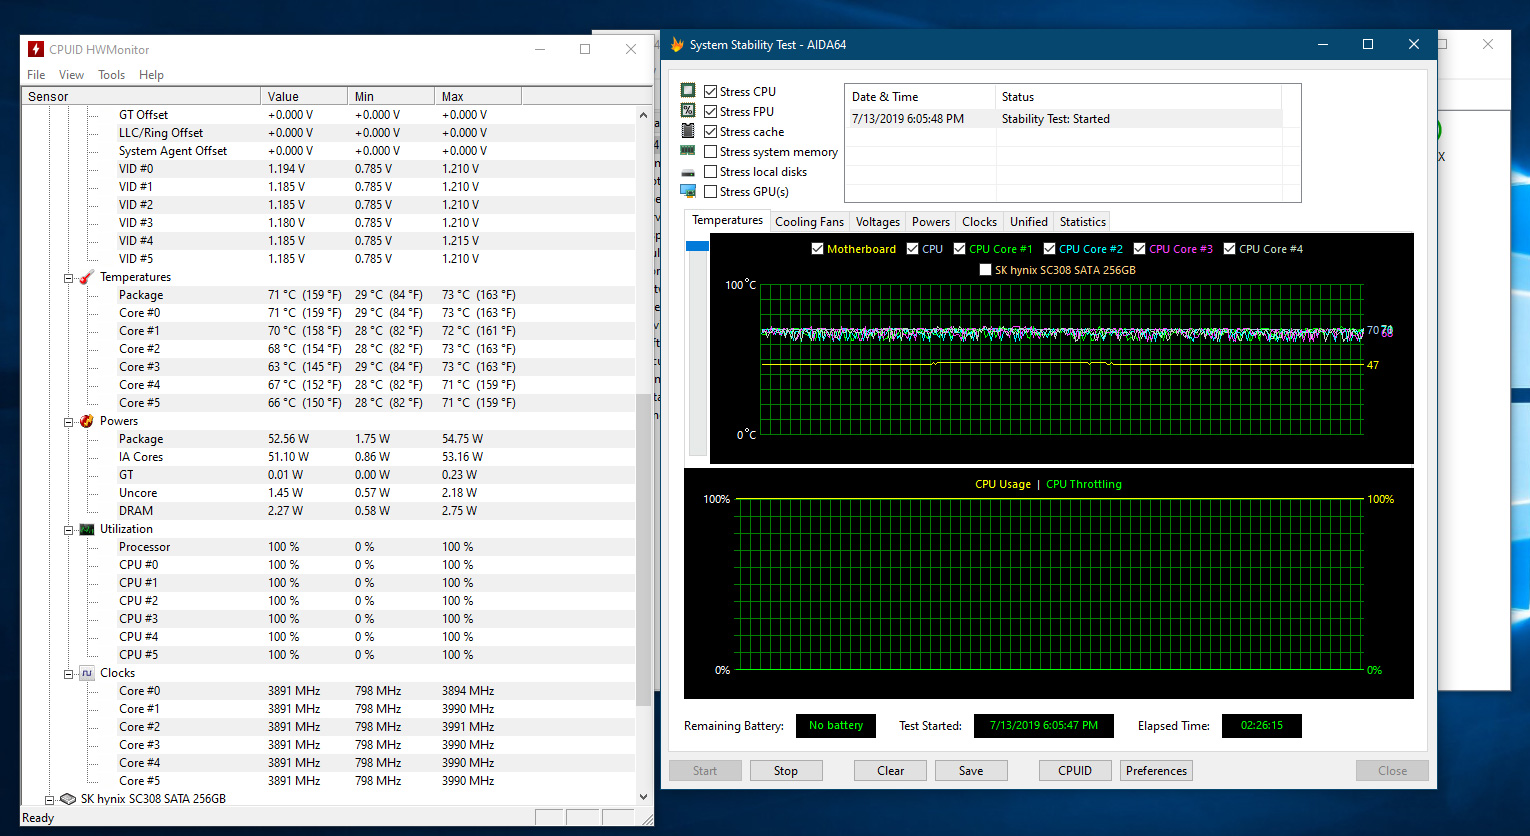Click the flame icon beside Powers in HWMonitor
Screen dimensions: 1530x836
[x=87, y=421]
